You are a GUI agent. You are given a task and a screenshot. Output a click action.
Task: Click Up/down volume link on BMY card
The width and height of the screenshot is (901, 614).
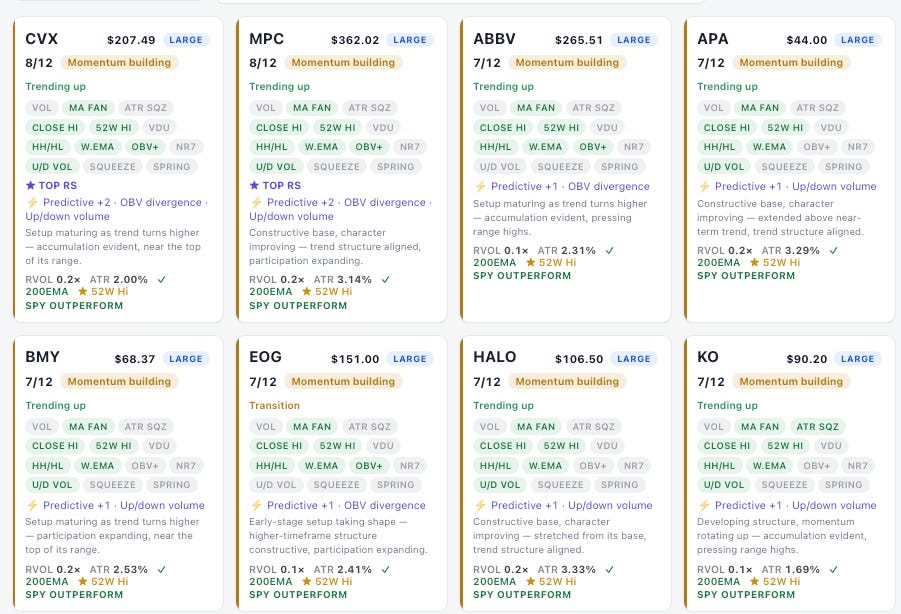coord(162,505)
